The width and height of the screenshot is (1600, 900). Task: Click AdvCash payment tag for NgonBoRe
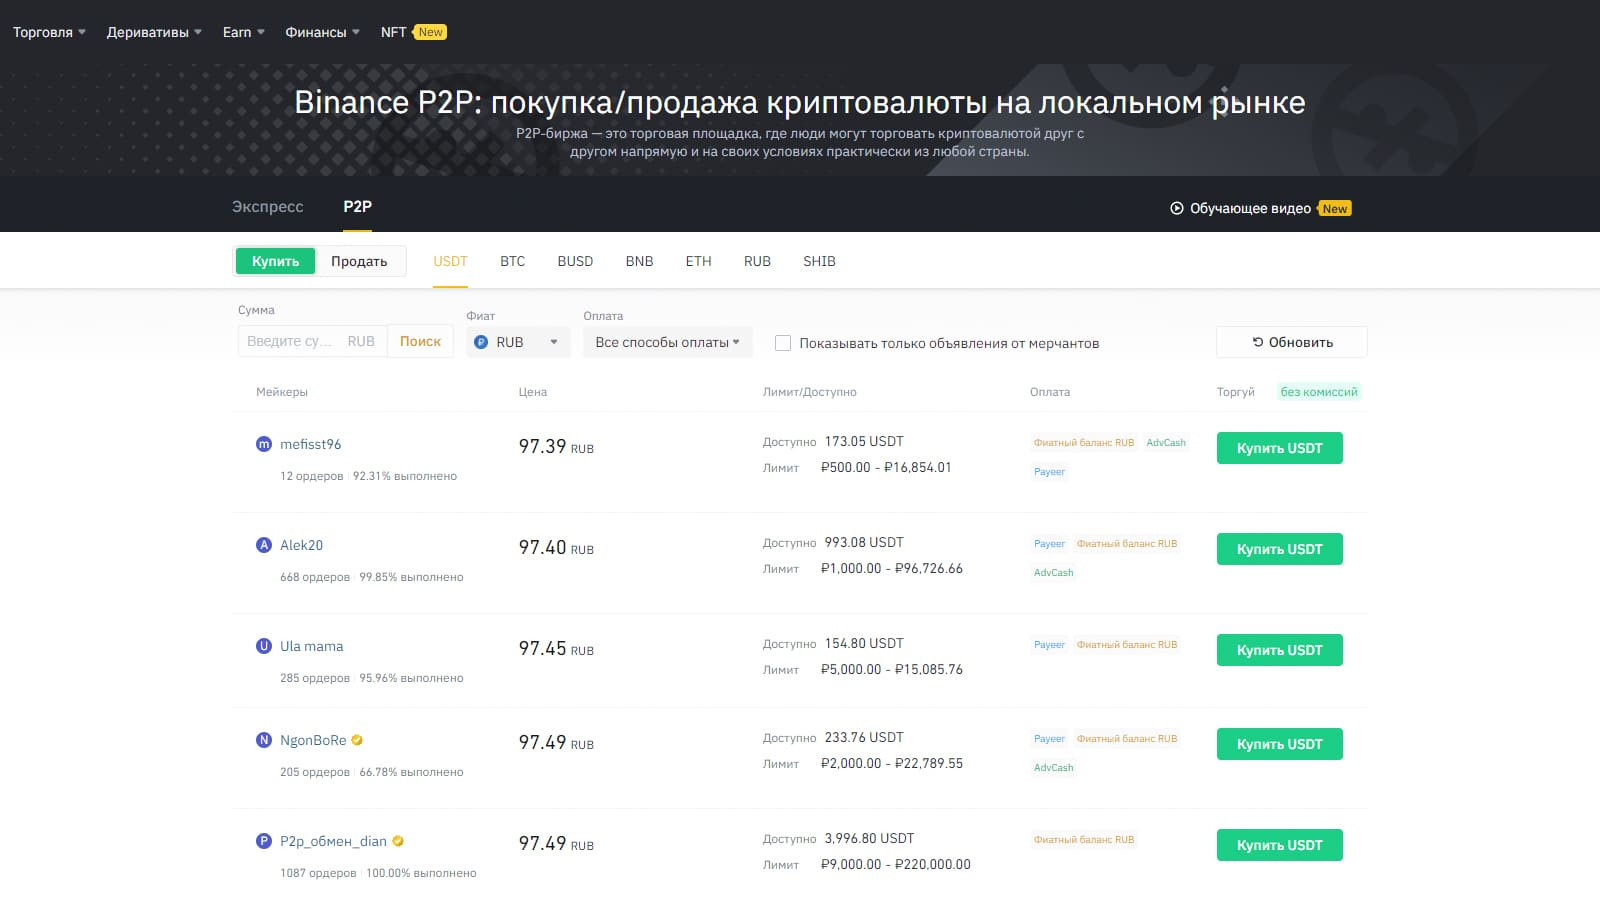pyautogui.click(x=1053, y=768)
